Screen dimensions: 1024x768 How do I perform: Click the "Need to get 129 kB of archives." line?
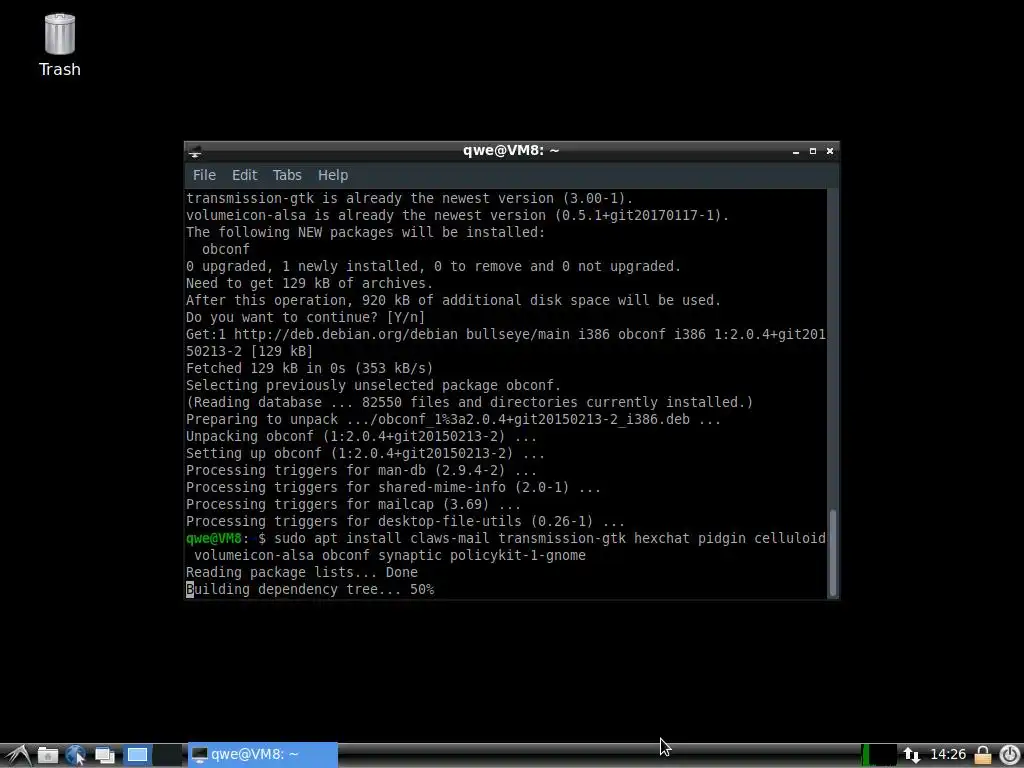point(309,283)
